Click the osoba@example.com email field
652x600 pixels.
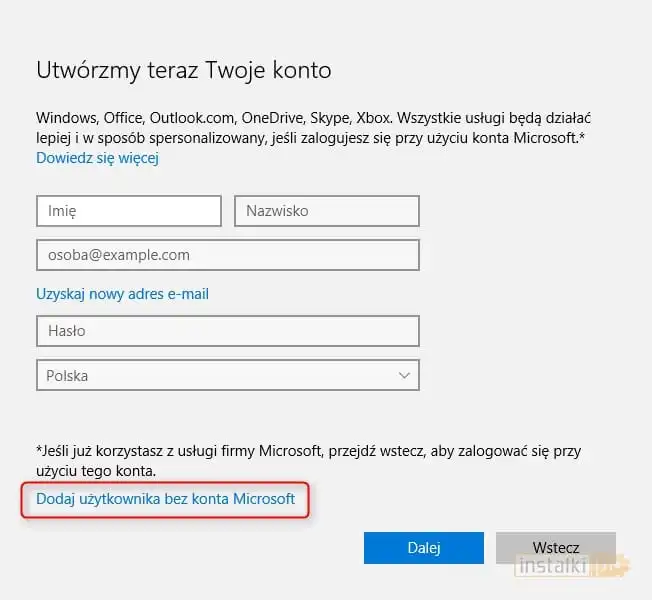pos(227,255)
